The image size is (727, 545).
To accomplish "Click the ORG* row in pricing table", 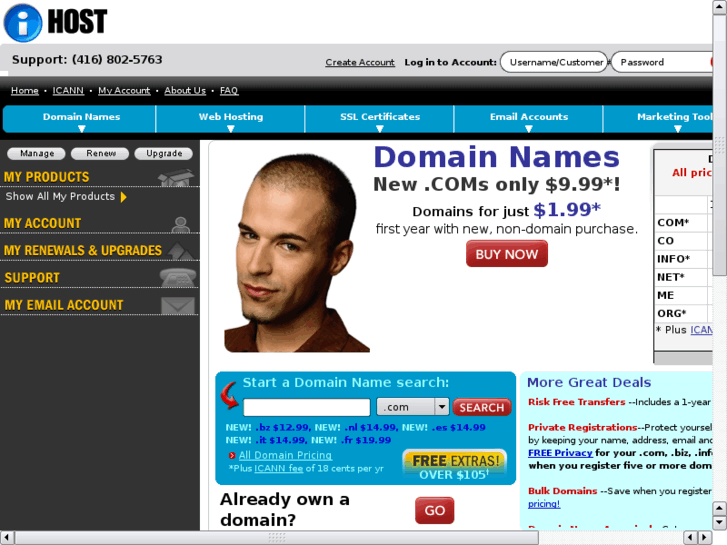I will pyautogui.click(x=683, y=313).
